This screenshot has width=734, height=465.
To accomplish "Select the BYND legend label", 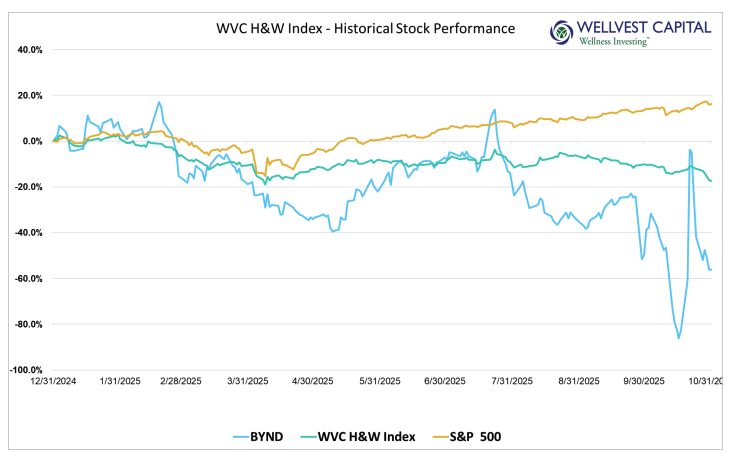I will [x=274, y=437].
